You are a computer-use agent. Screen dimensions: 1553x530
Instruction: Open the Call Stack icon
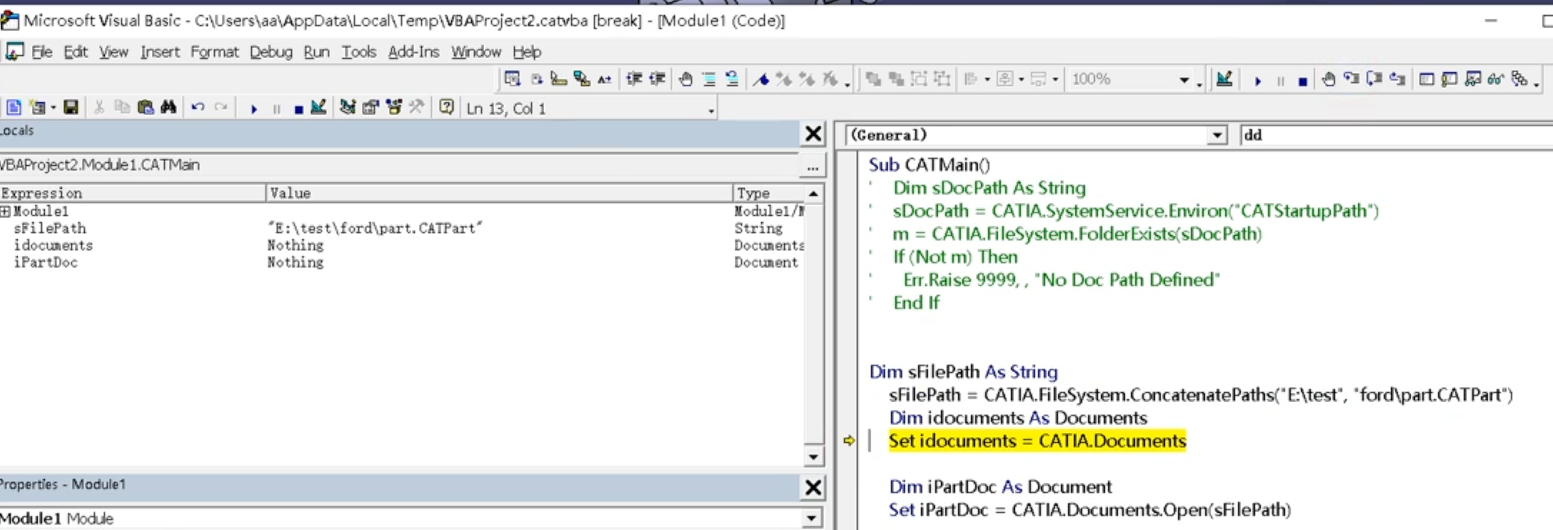1518,79
